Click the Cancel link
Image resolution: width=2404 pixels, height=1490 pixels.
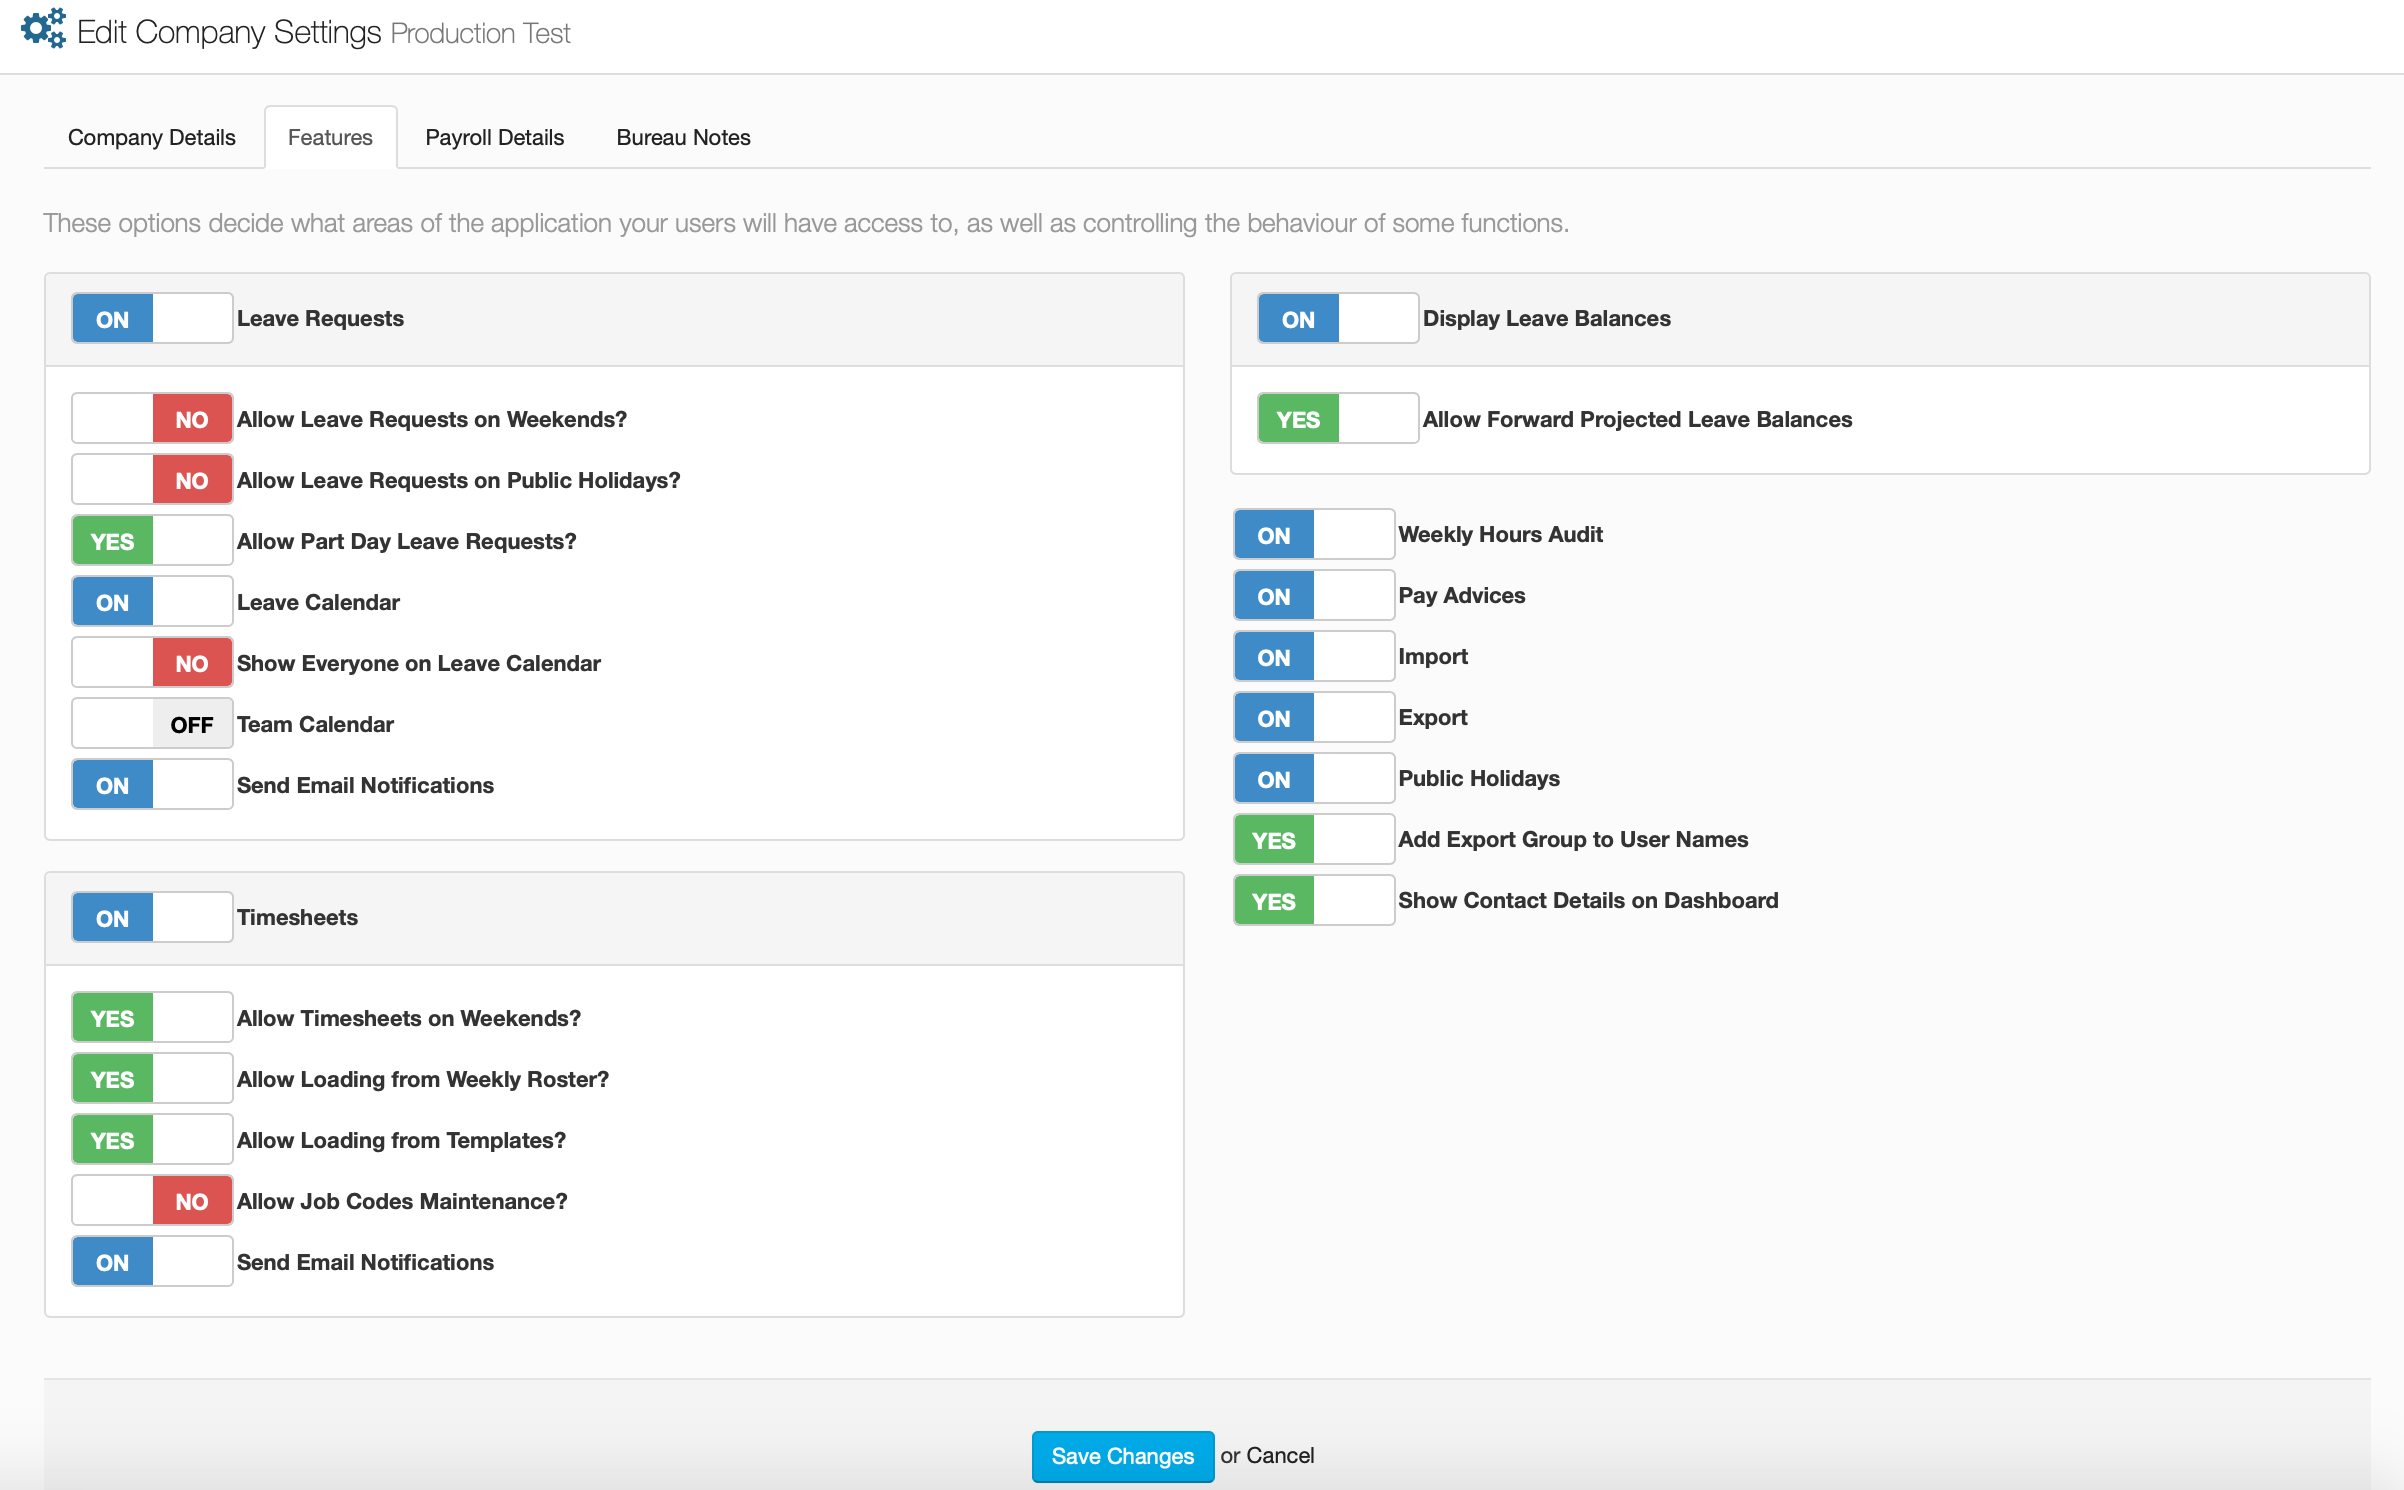tap(1280, 1456)
